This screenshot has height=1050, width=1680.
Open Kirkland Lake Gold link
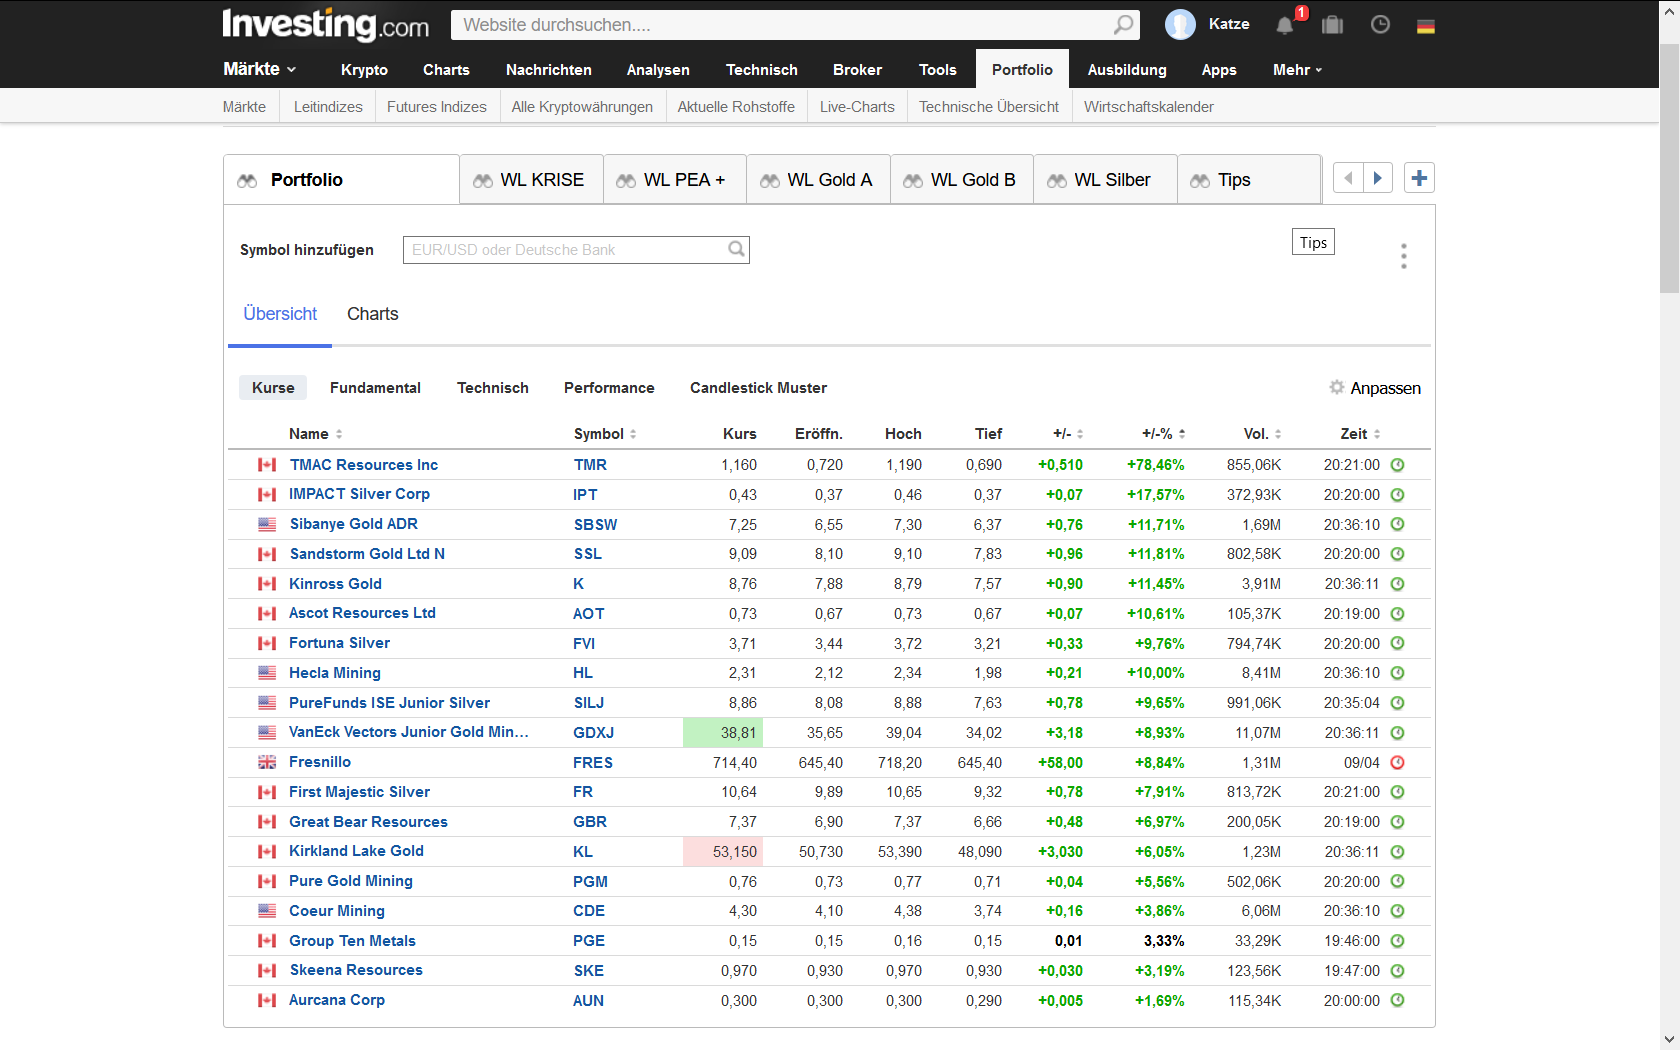(356, 851)
